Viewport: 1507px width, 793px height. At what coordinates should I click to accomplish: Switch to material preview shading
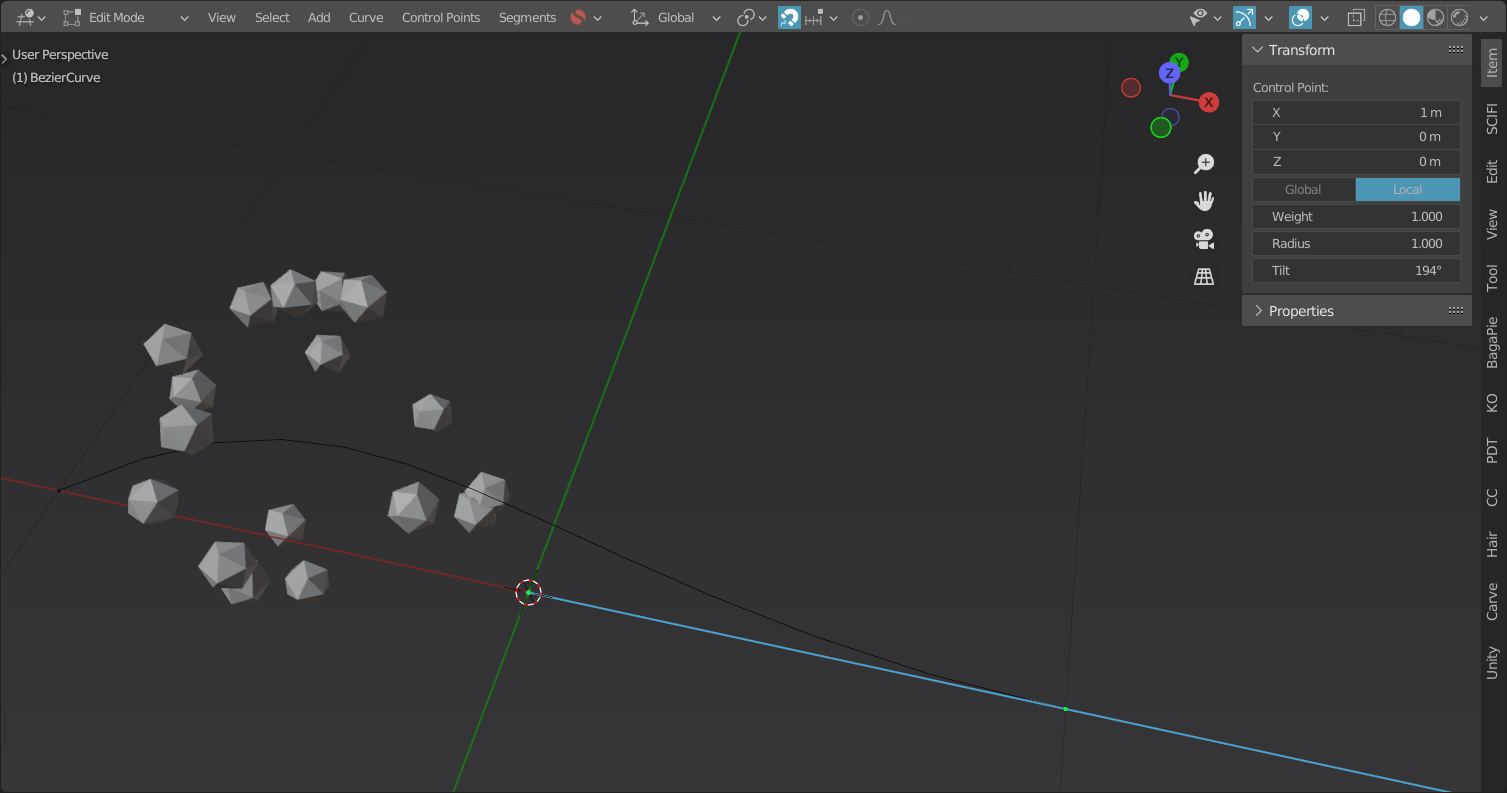(1435, 17)
